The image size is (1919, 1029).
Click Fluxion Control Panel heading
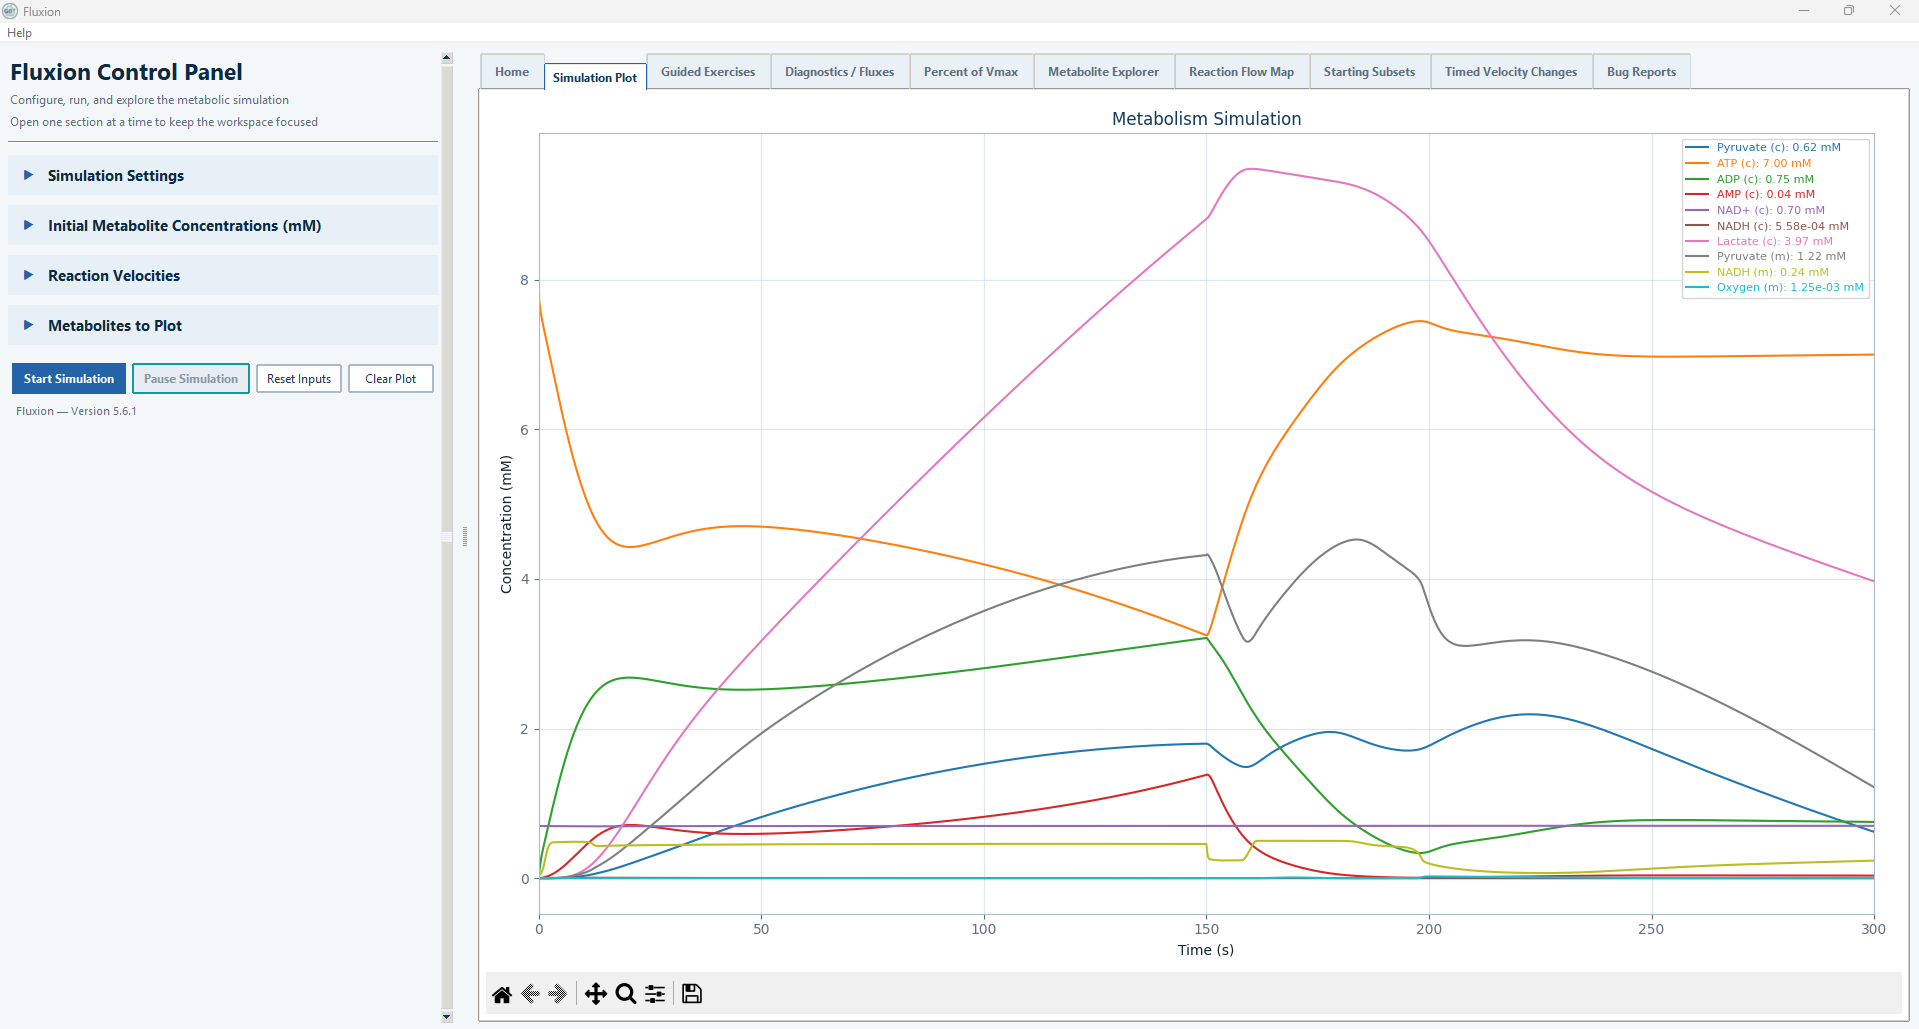tap(126, 72)
